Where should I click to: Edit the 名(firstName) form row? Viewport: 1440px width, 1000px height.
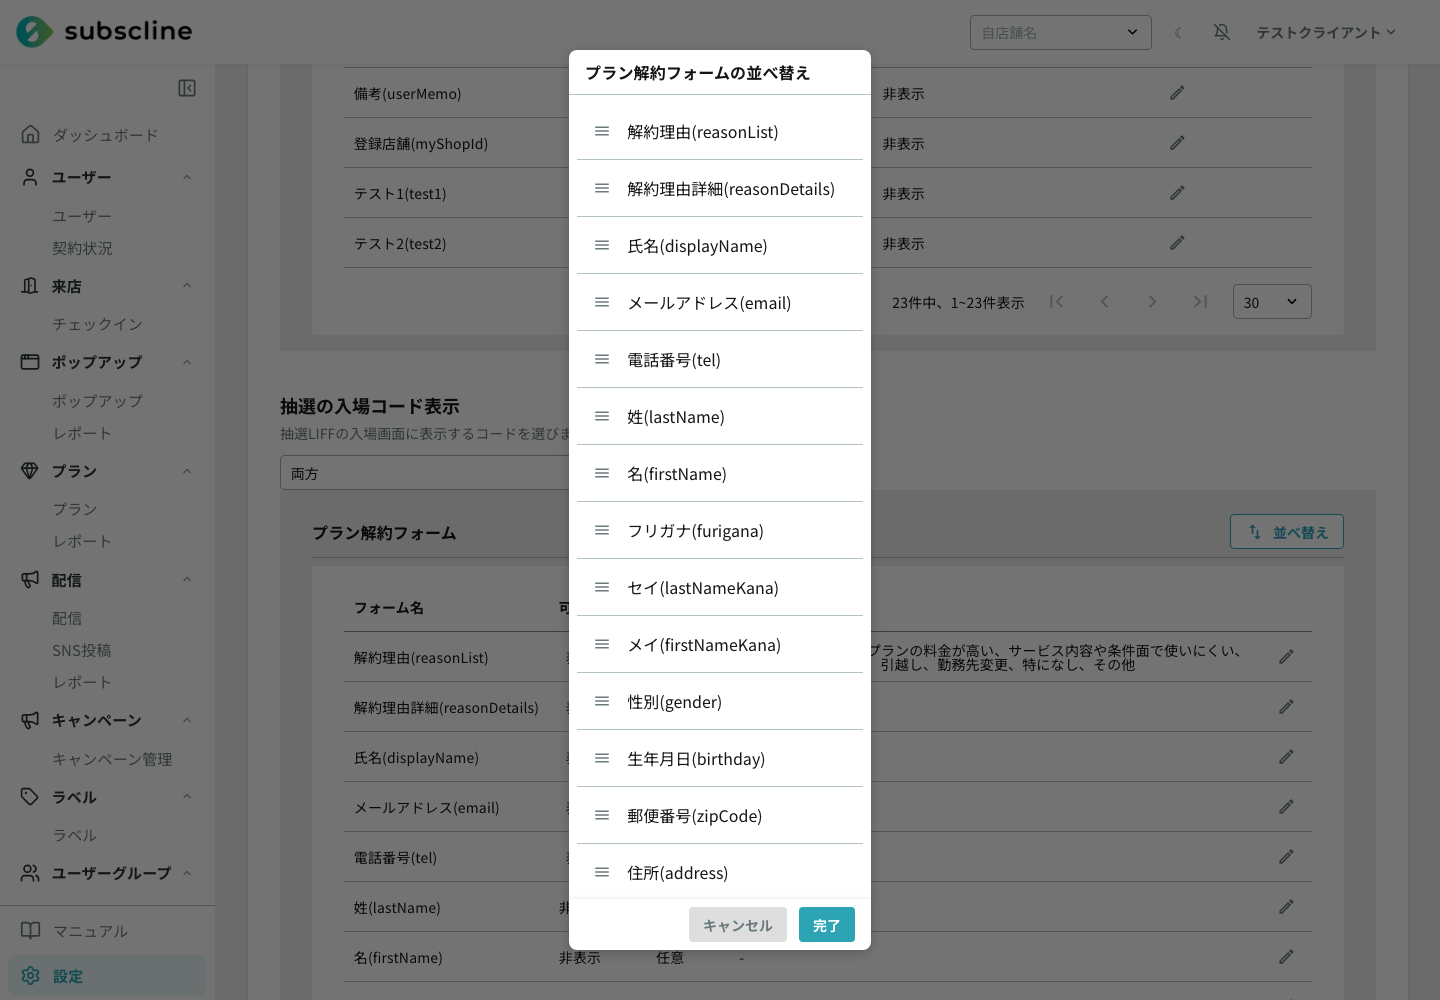point(1286,957)
